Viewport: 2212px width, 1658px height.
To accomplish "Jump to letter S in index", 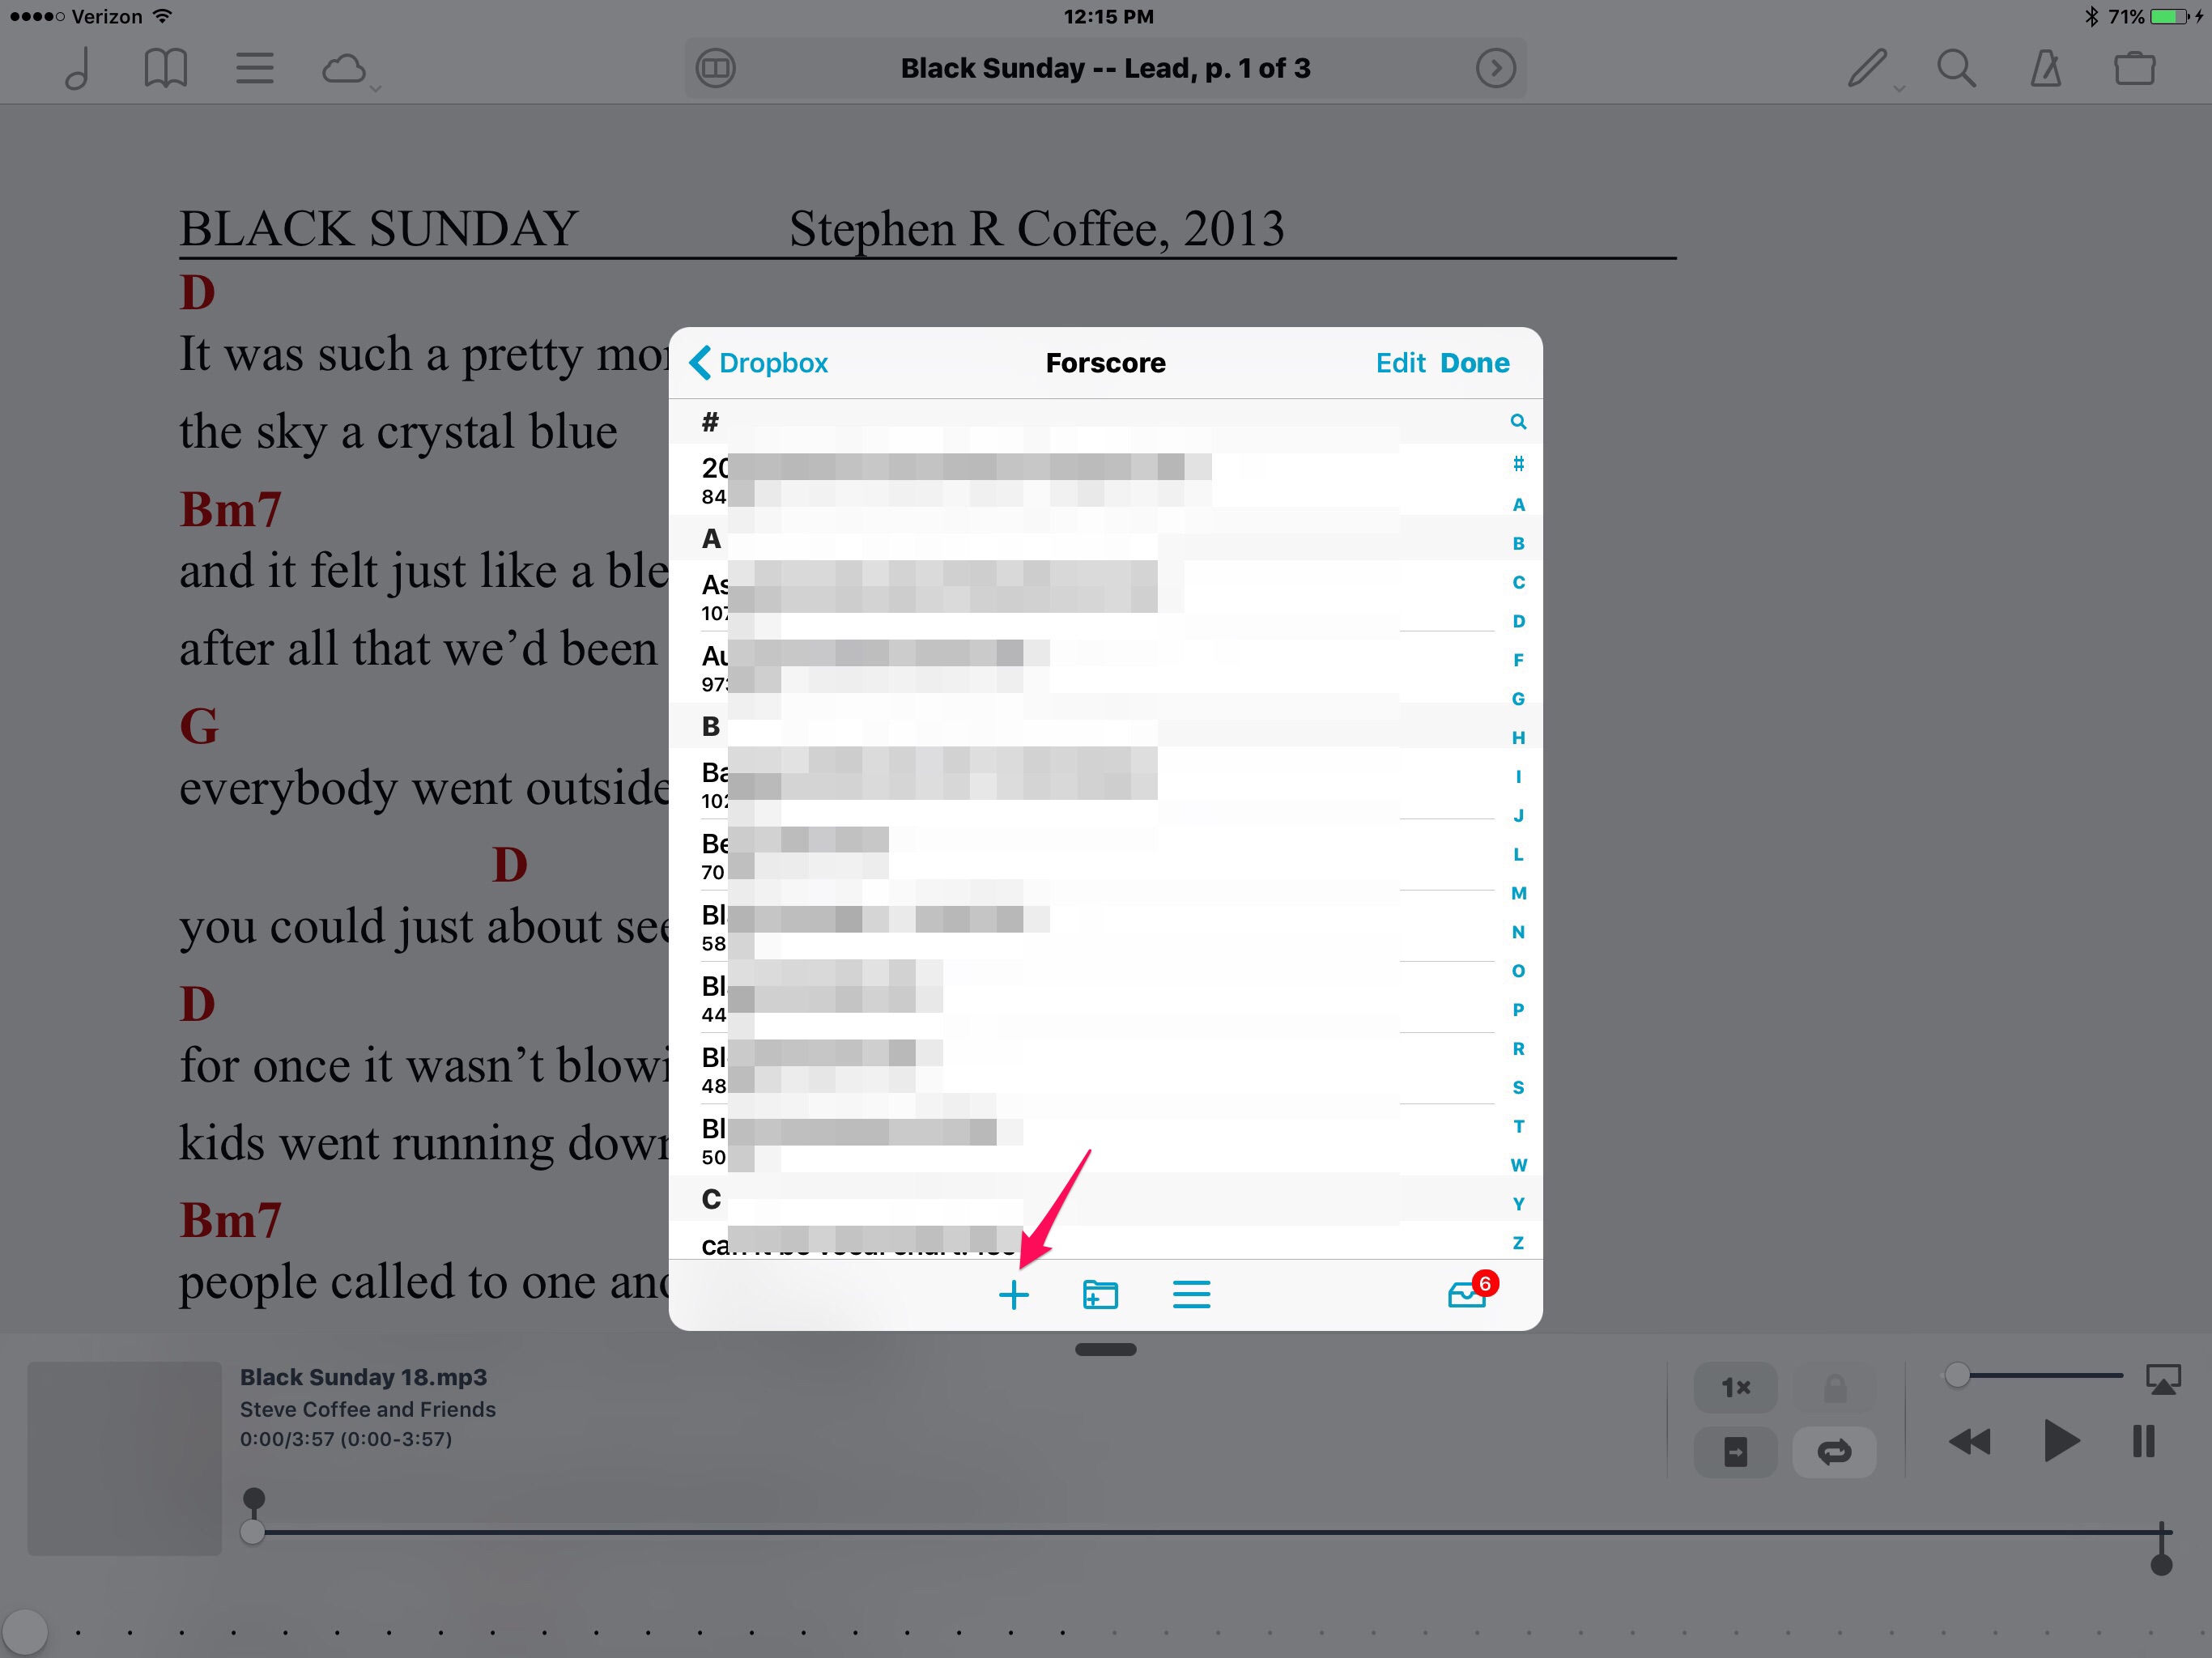I will (1518, 1087).
